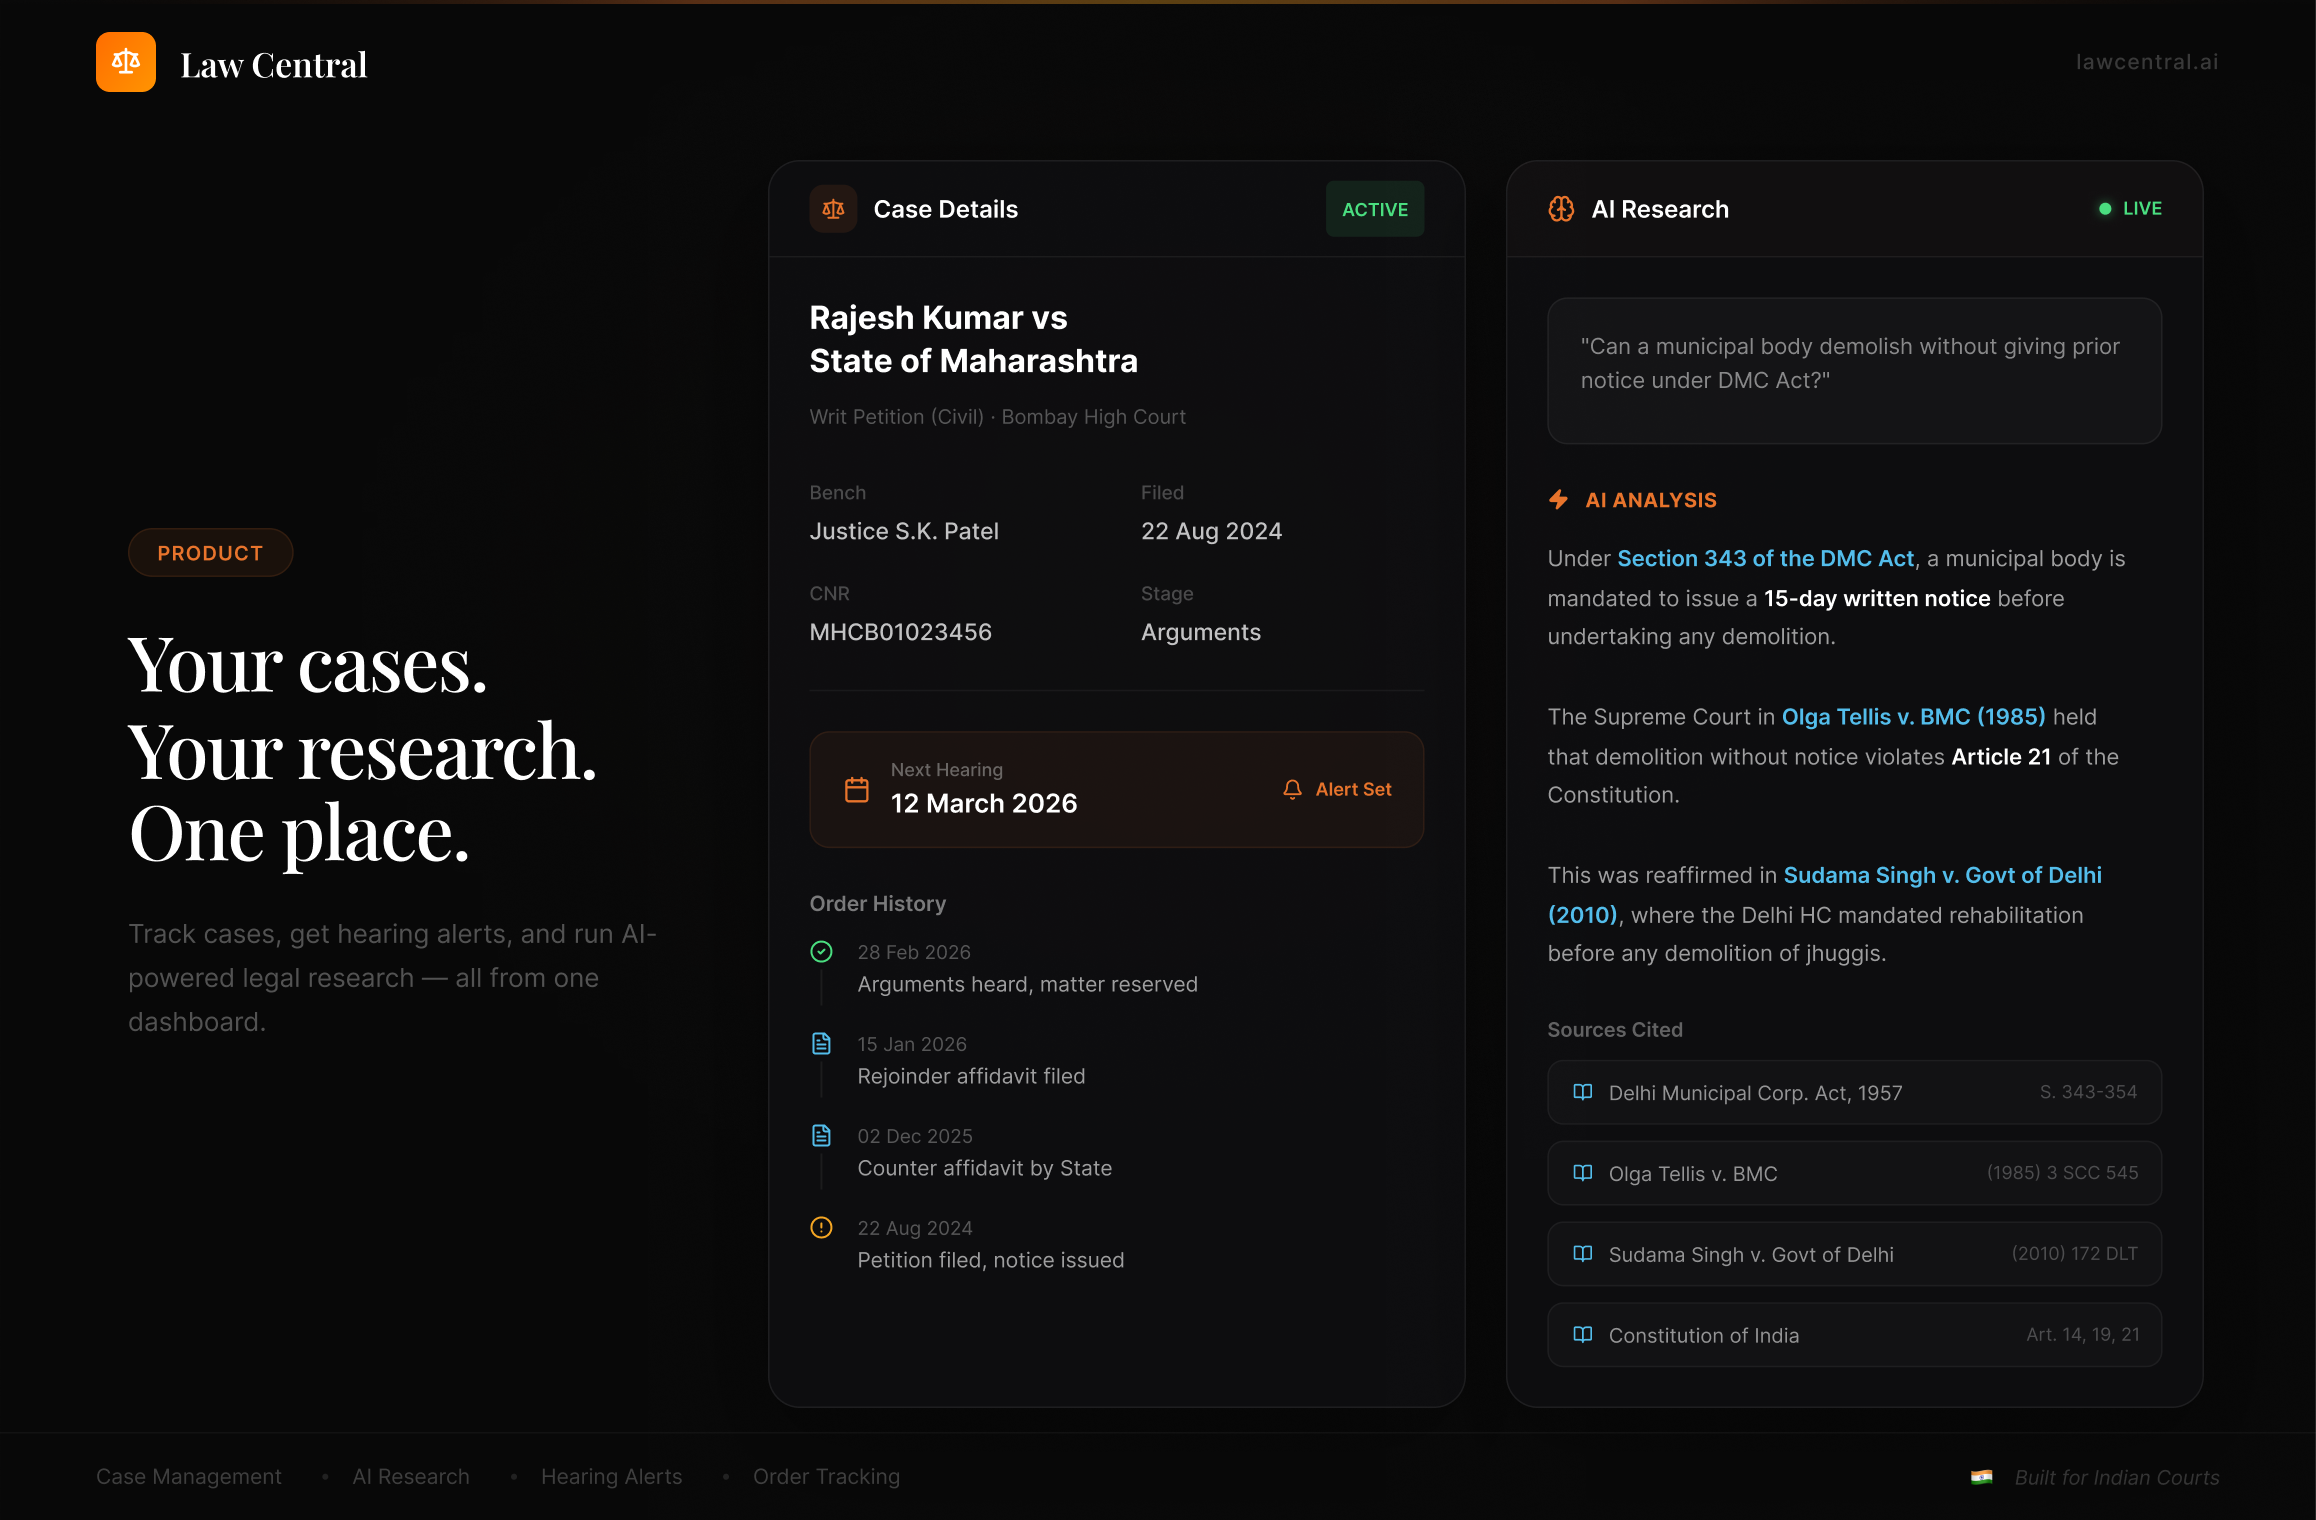
Task: Select AI Research in footer navigation
Action: (411, 1477)
